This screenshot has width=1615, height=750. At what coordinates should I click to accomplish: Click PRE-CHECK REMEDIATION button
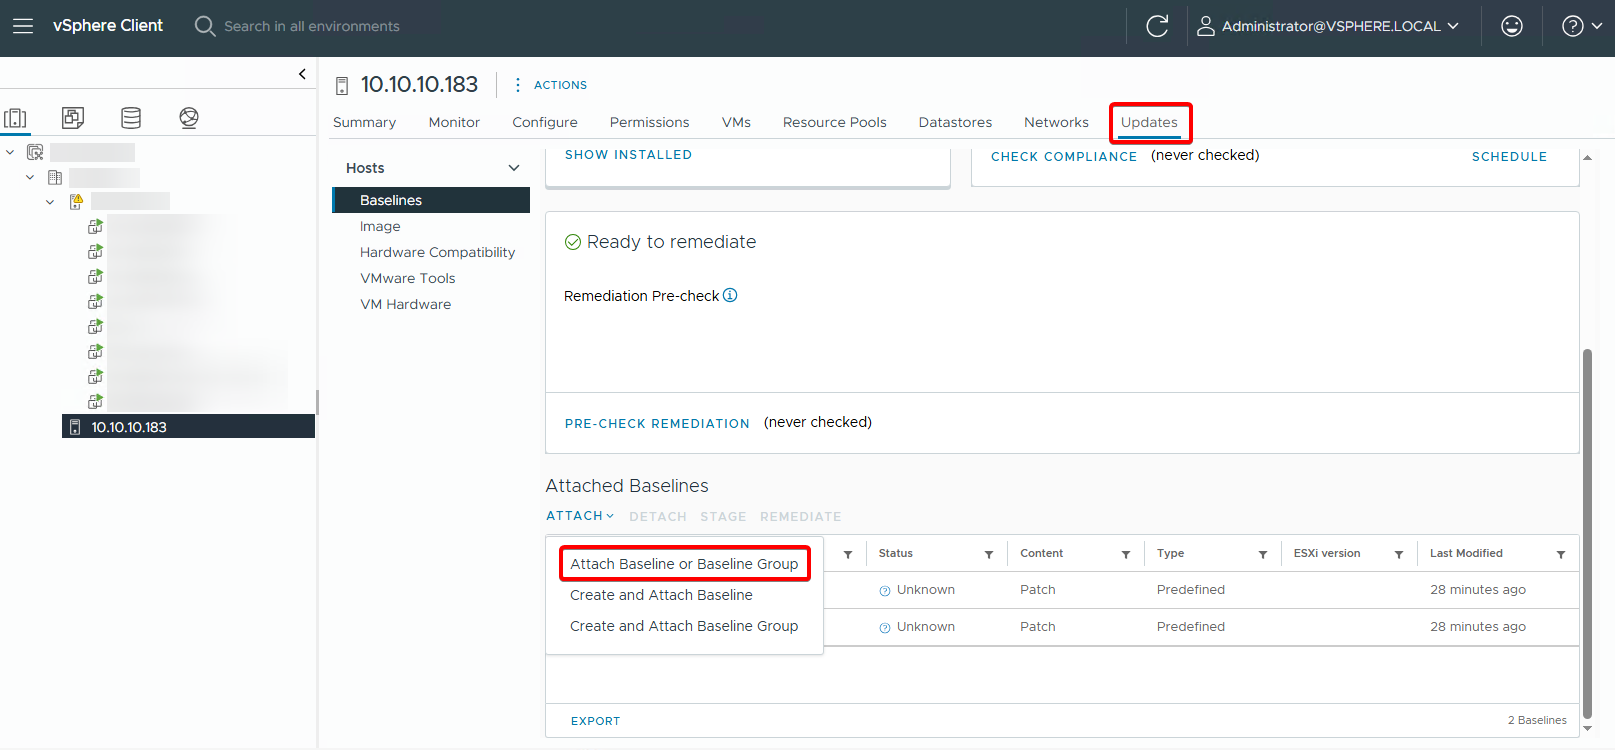[x=657, y=423]
